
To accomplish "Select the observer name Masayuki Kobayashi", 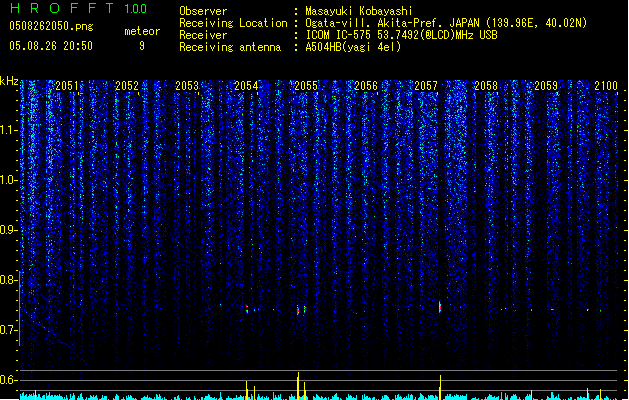I will (359, 11).
